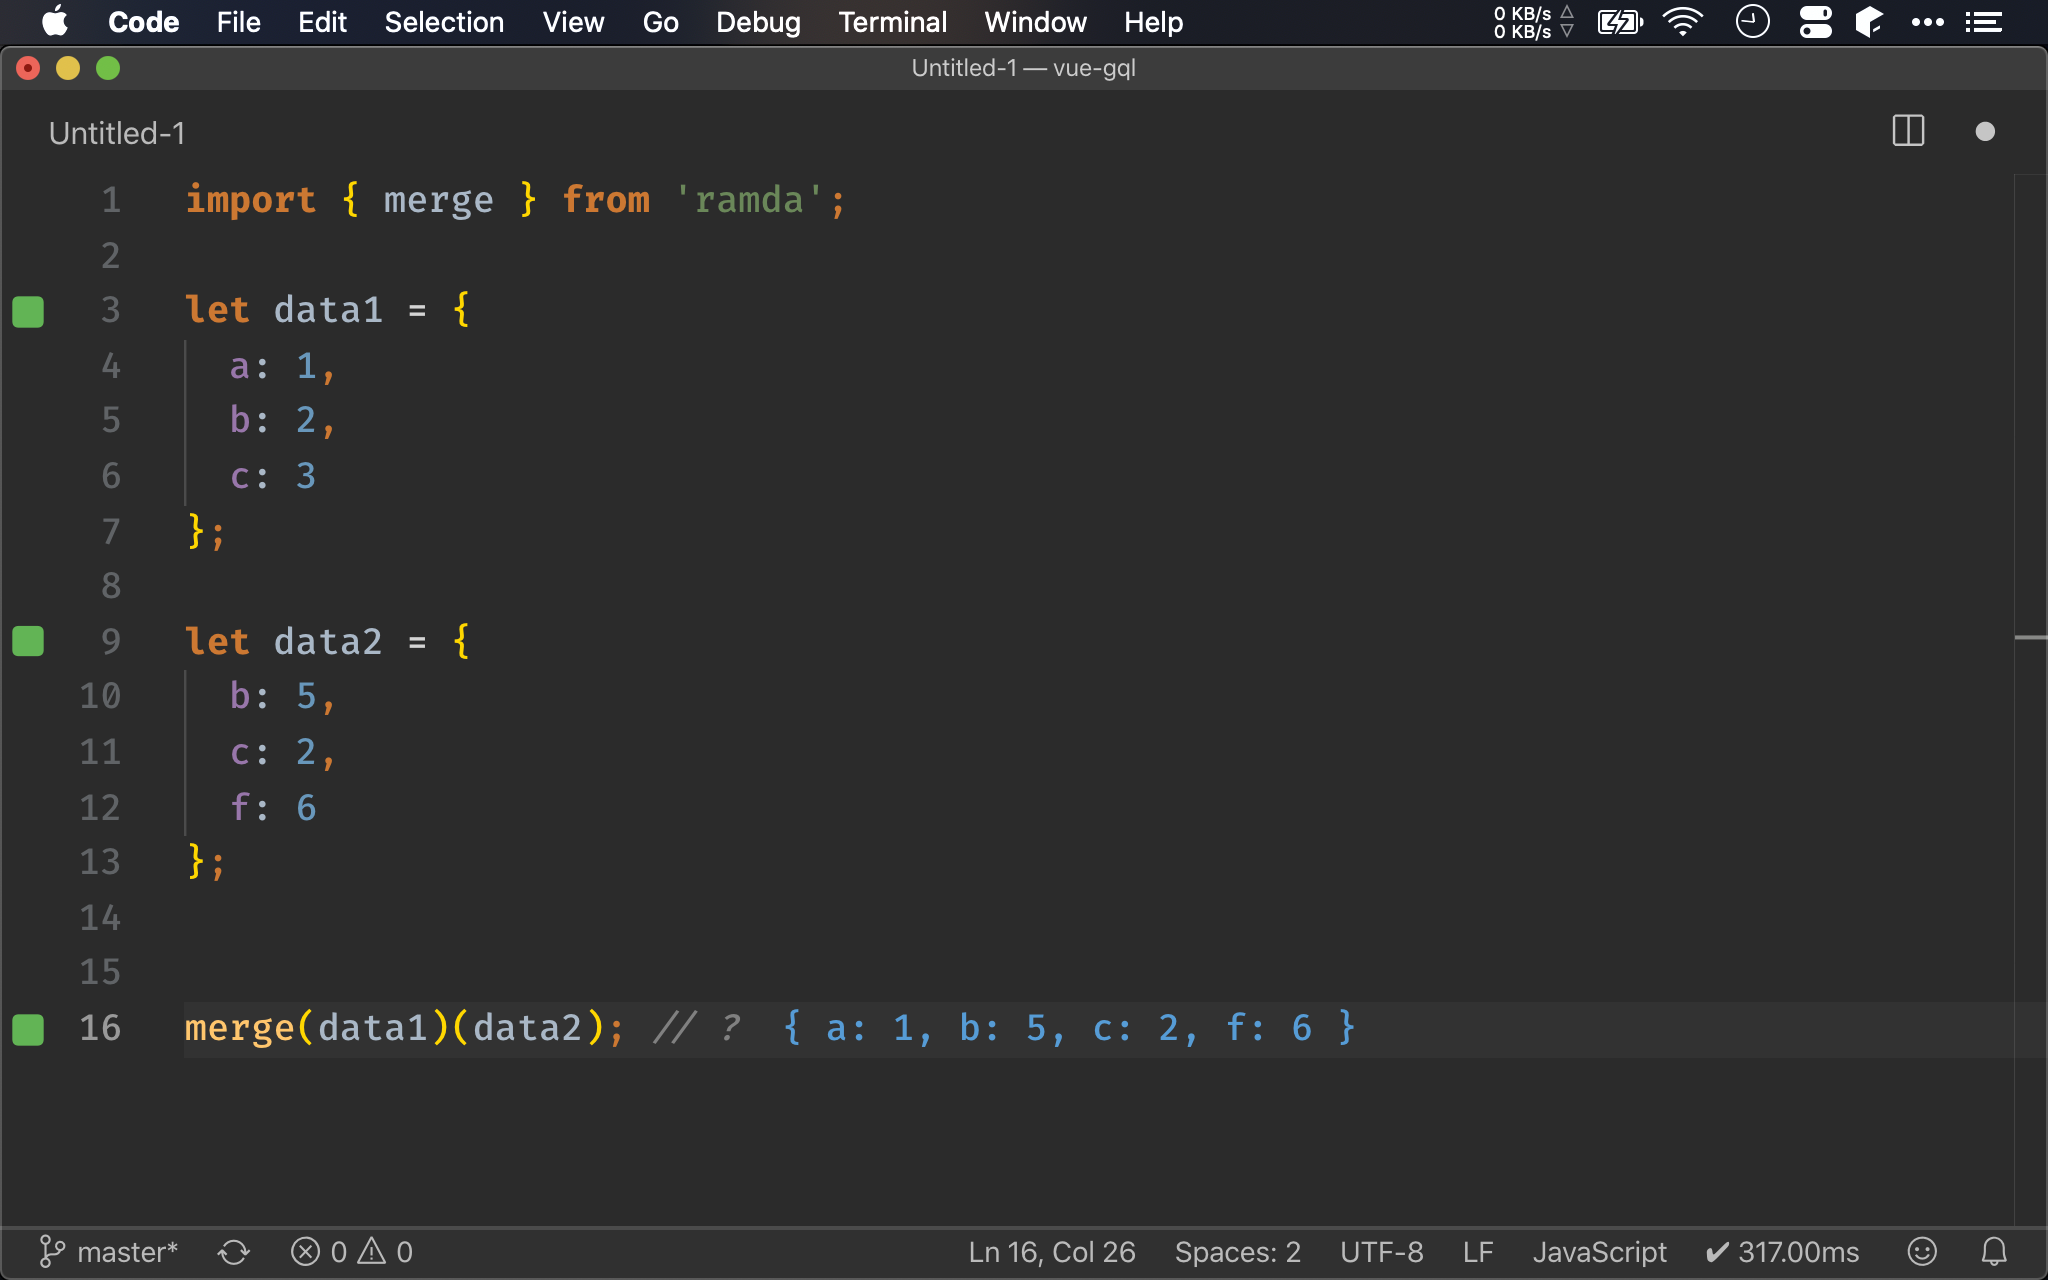The height and width of the screenshot is (1280, 2048).
Task: Click green coverage marker on line 16
Action: click(x=28, y=1029)
